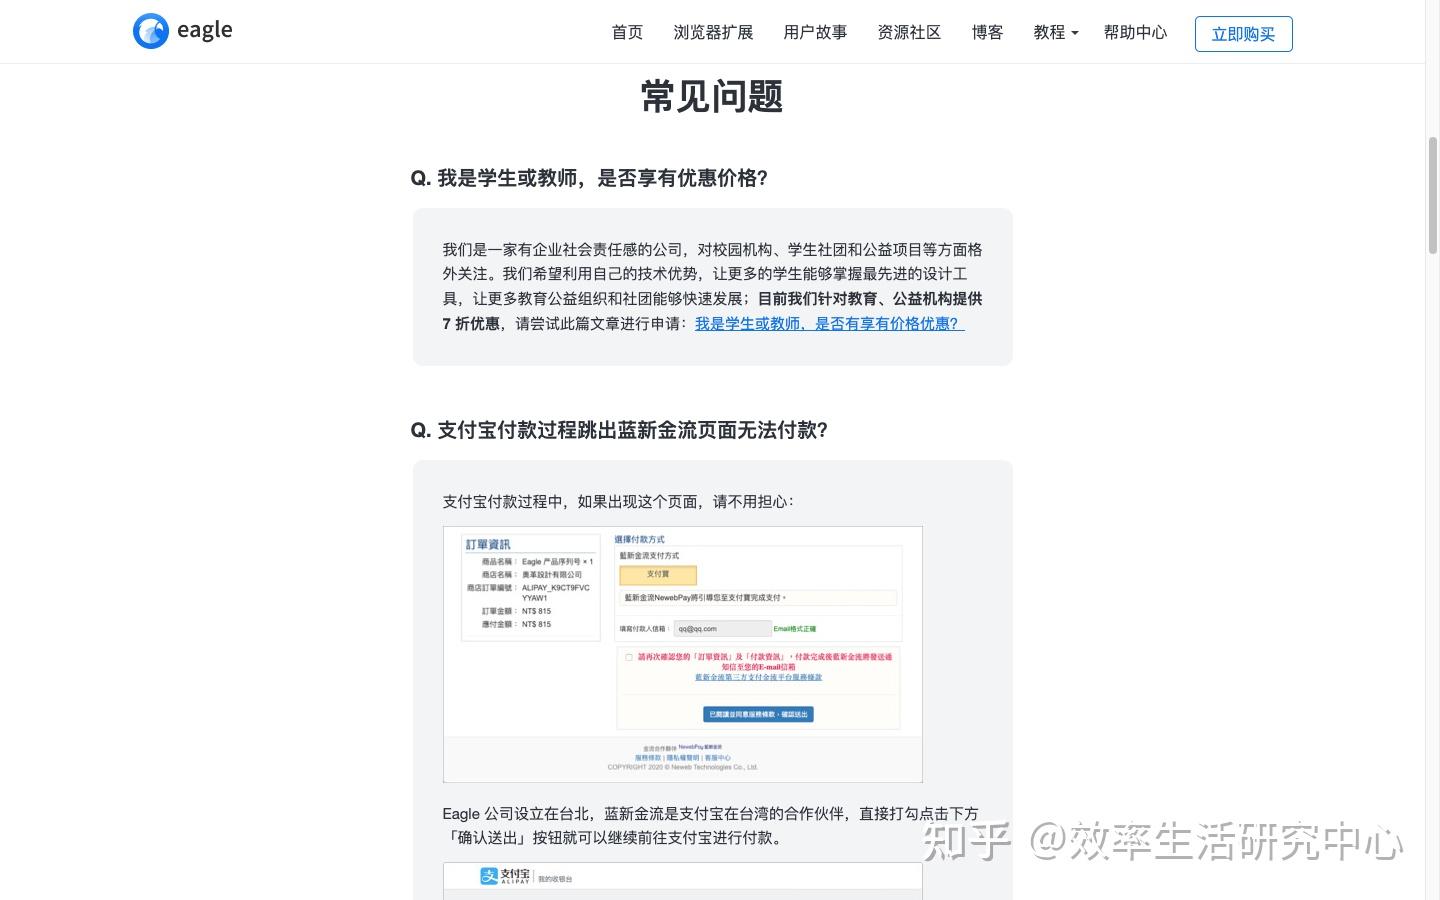
Task: Click the Alipay cashier screenshot thumbnail
Action: [683, 881]
